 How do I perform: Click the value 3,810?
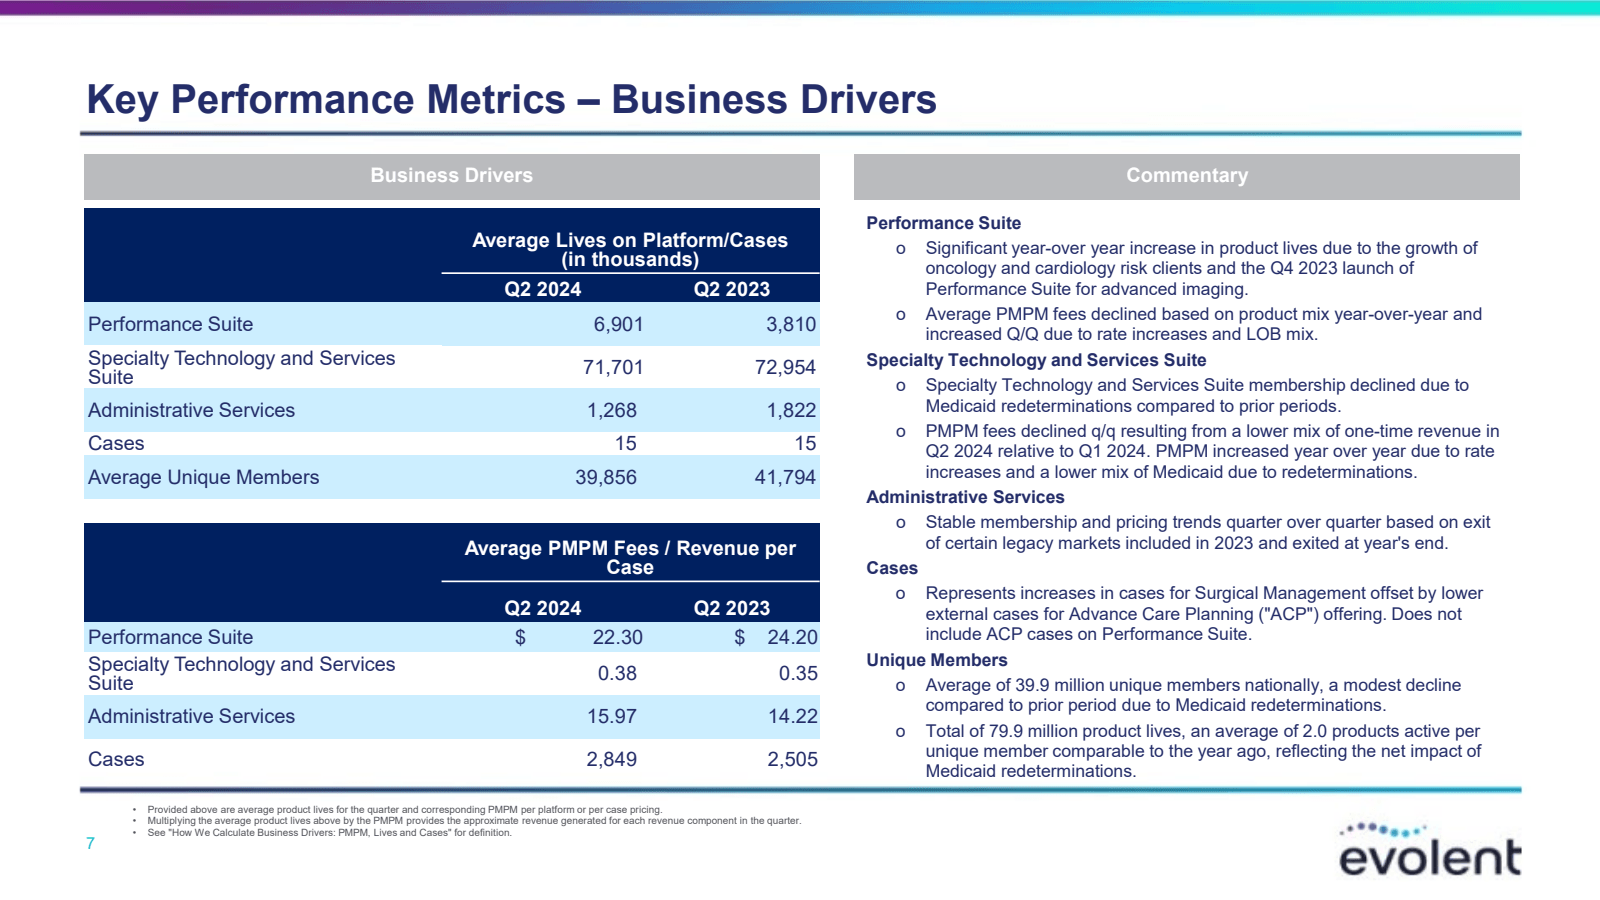coord(791,324)
